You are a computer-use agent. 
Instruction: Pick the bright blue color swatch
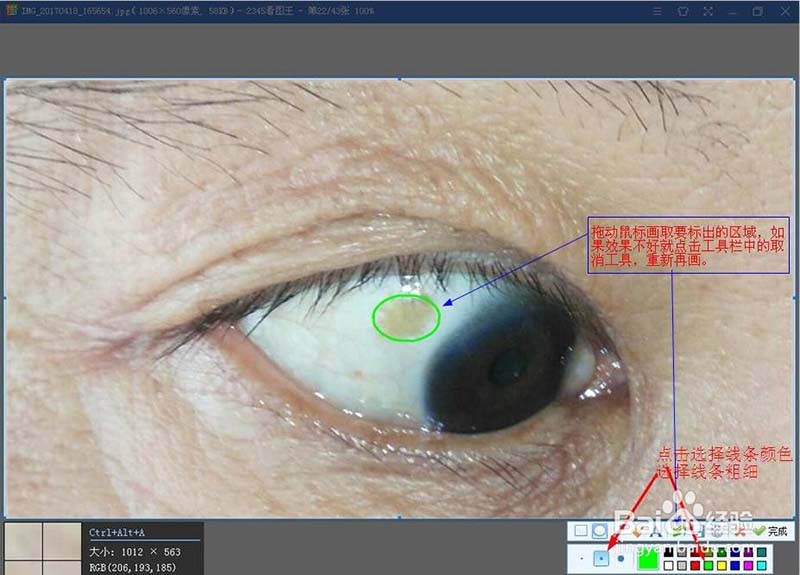tap(735, 566)
